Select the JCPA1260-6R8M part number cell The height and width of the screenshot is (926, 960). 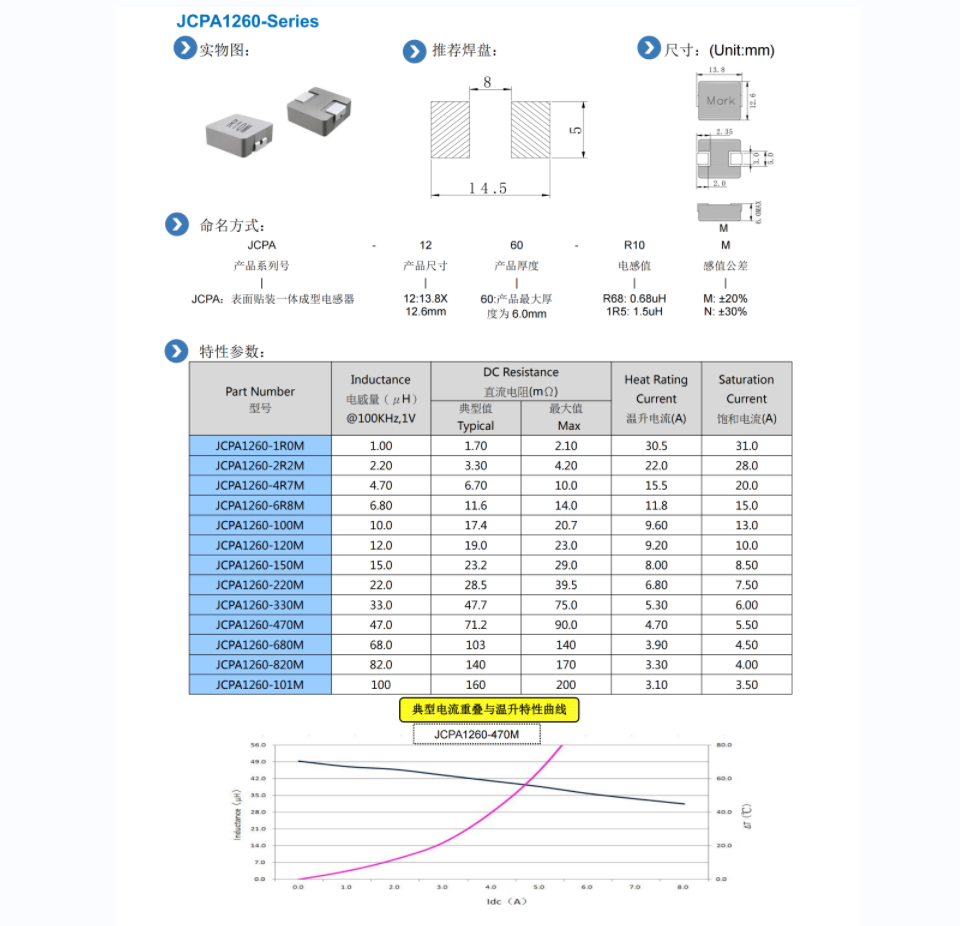click(260, 506)
